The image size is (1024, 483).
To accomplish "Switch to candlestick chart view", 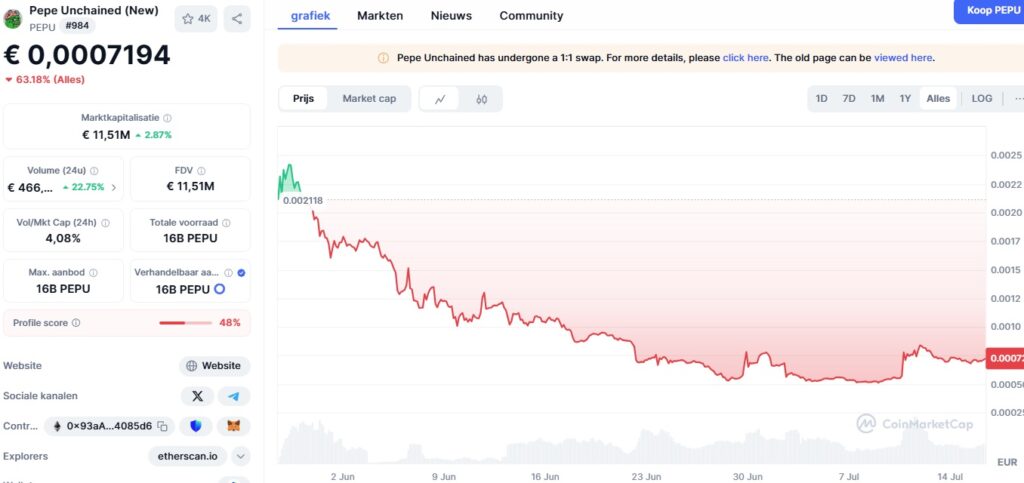I will coord(481,99).
